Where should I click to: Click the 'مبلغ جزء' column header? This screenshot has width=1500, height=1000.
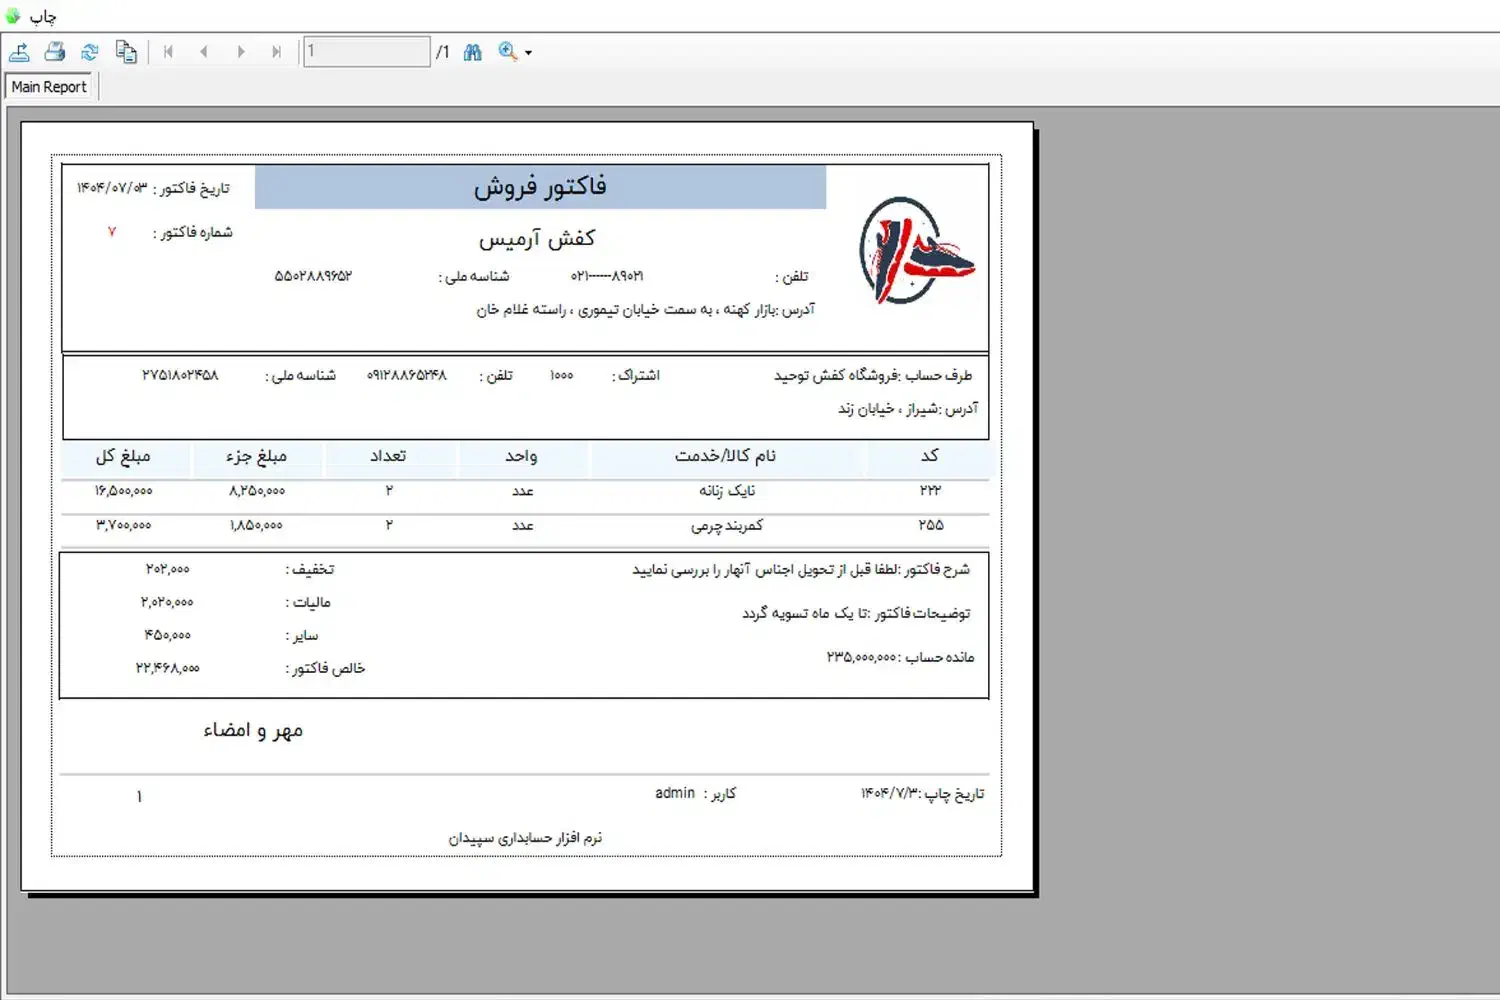pyautogui.click(x=256, y=456)
